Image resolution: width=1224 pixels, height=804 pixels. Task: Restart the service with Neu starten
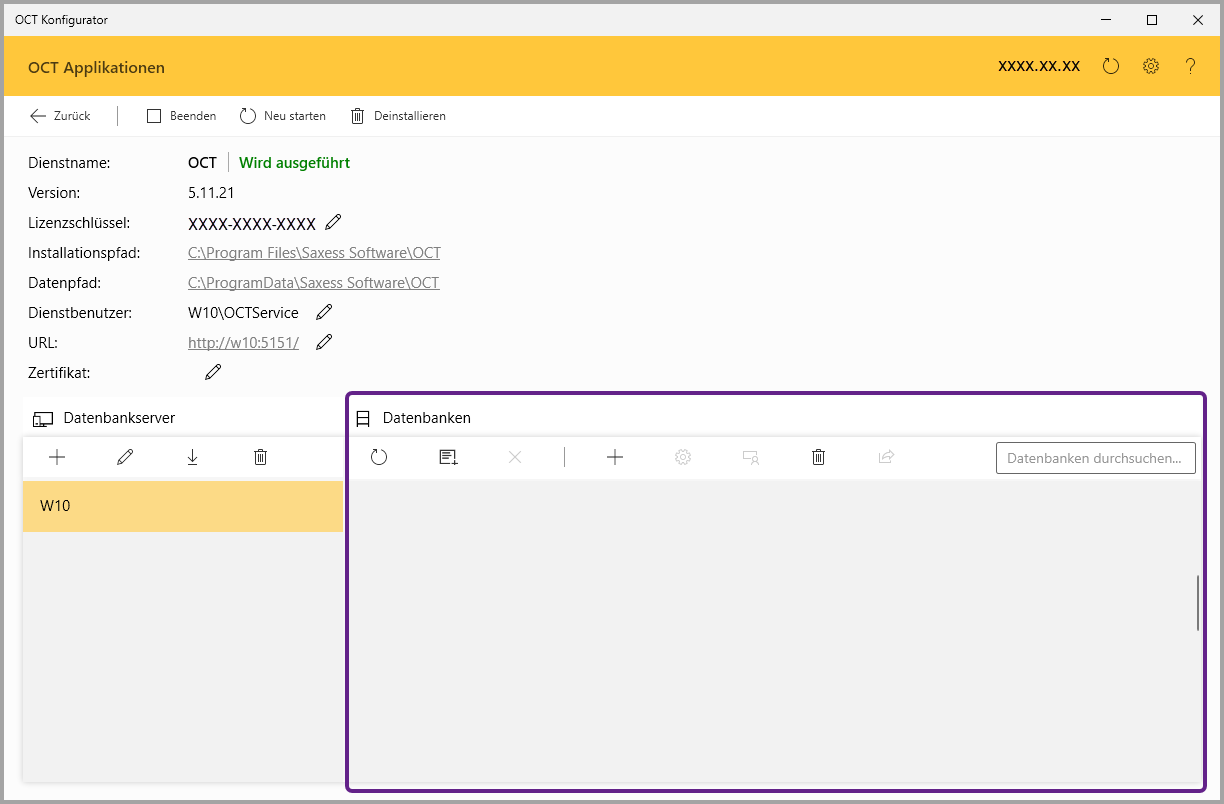(283, 116)
